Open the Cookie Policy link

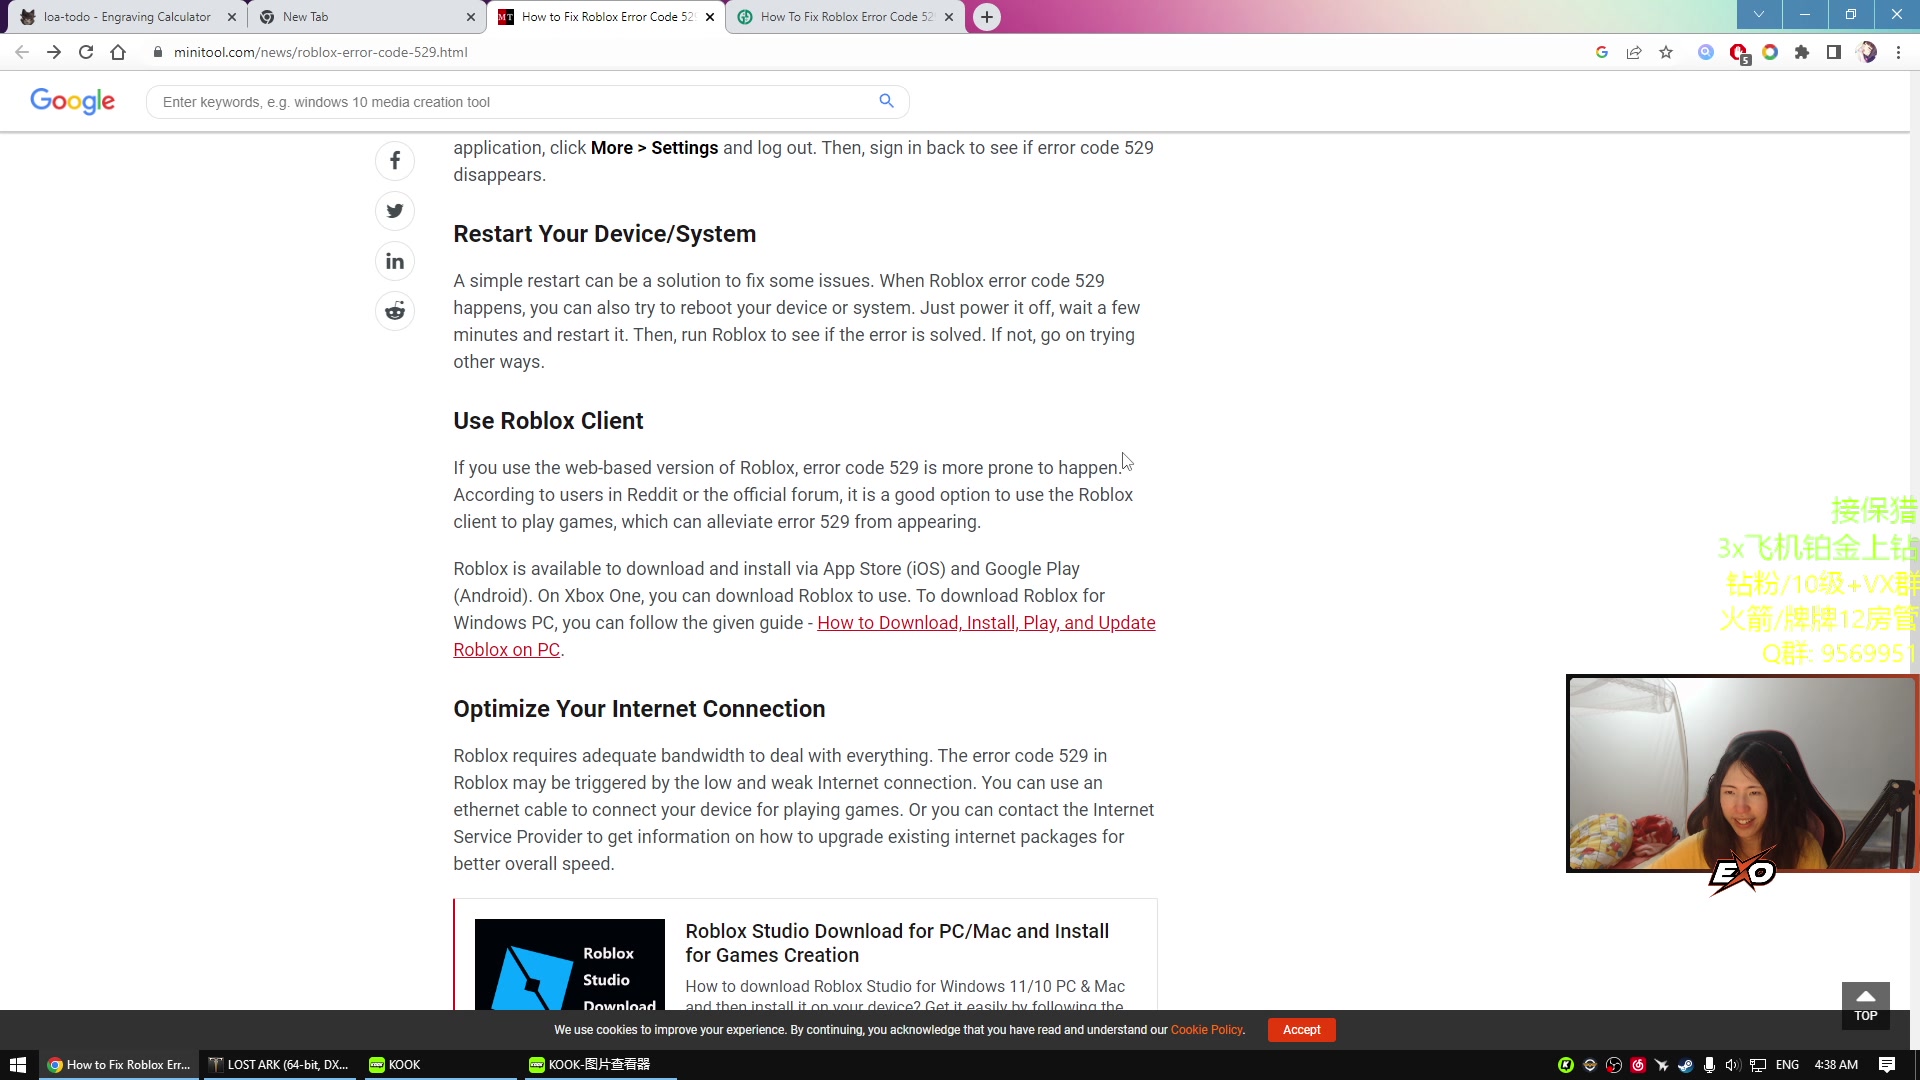pos(1206,1030)
